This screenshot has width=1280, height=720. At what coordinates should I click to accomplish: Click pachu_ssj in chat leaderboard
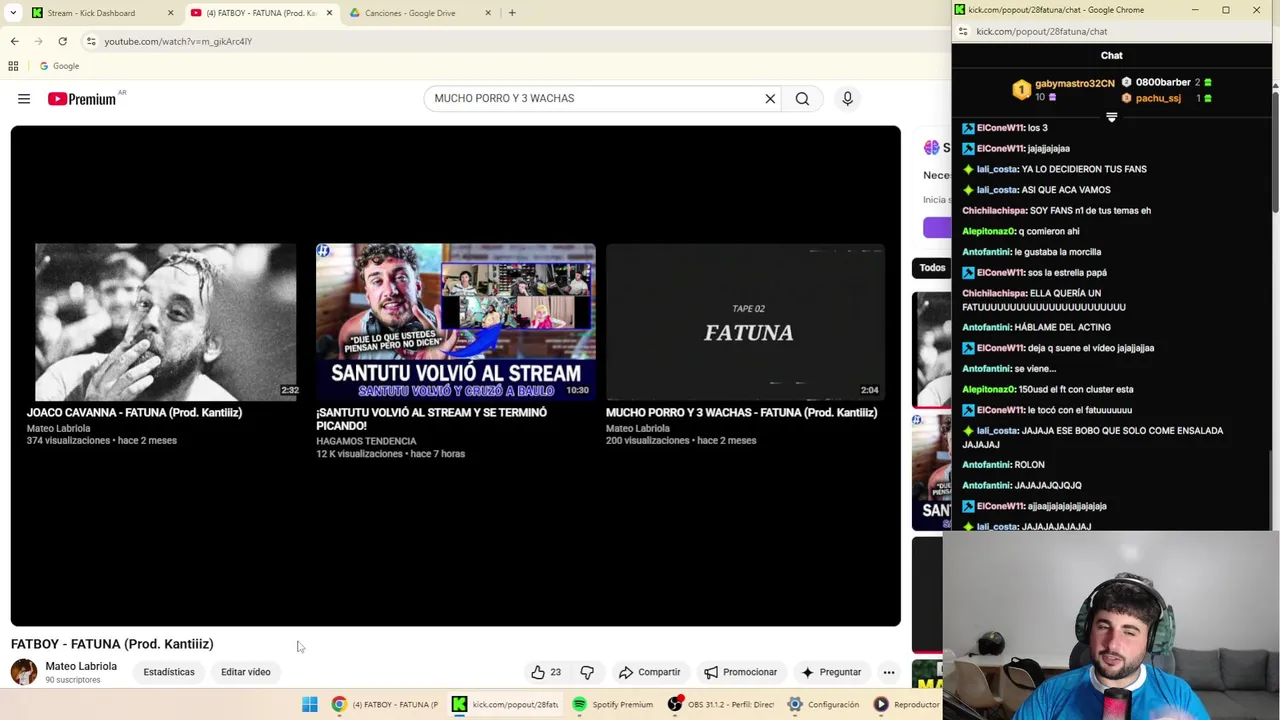[x=1157, y=98]
